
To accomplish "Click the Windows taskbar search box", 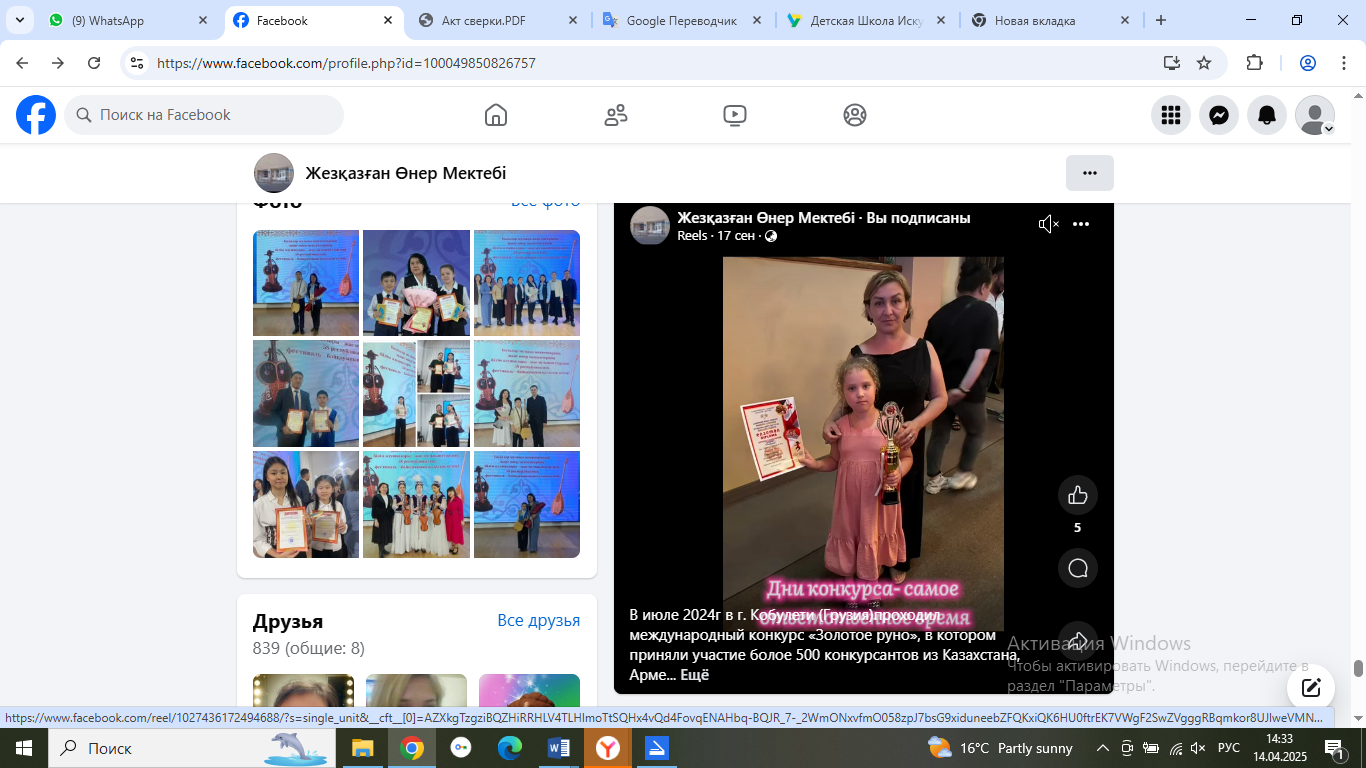I will click(192, 748).
